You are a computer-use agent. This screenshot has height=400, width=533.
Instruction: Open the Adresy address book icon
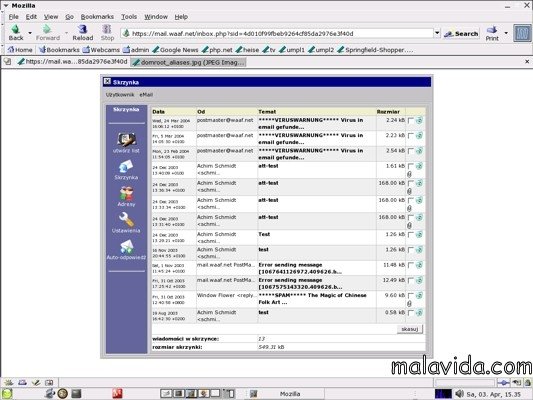click(126, 193)
